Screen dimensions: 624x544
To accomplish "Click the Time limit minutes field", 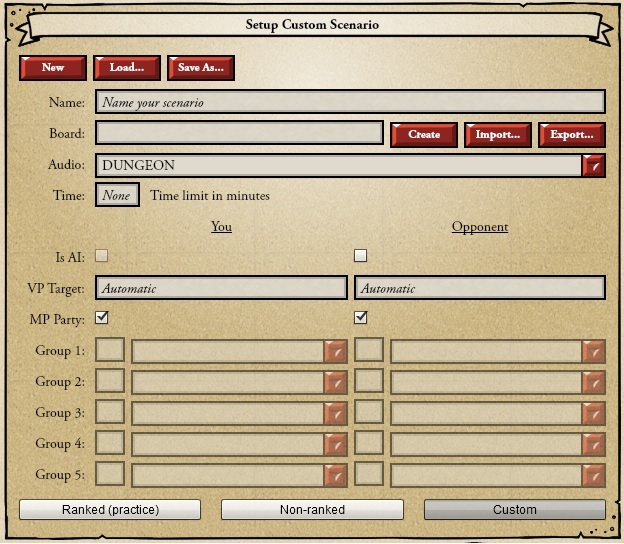I will point(117,196).
